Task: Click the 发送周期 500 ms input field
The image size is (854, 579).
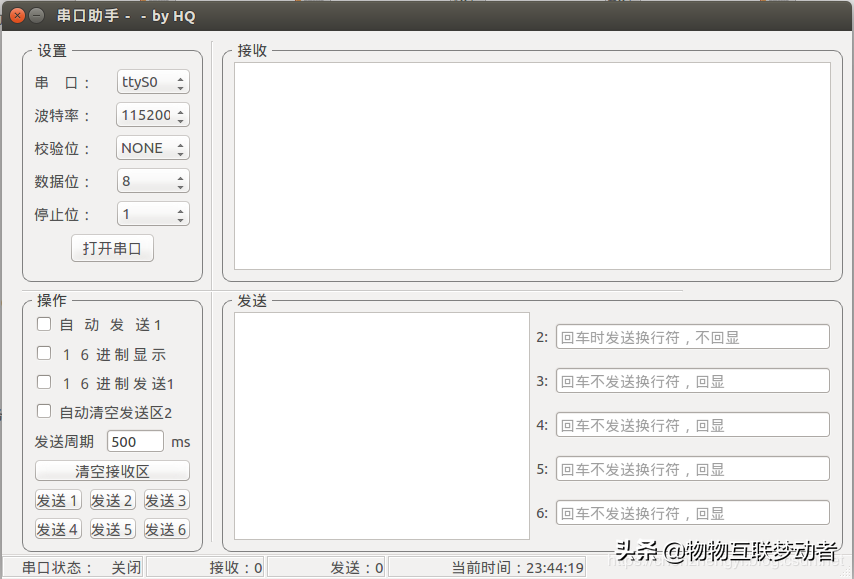Action: [135, 441]
